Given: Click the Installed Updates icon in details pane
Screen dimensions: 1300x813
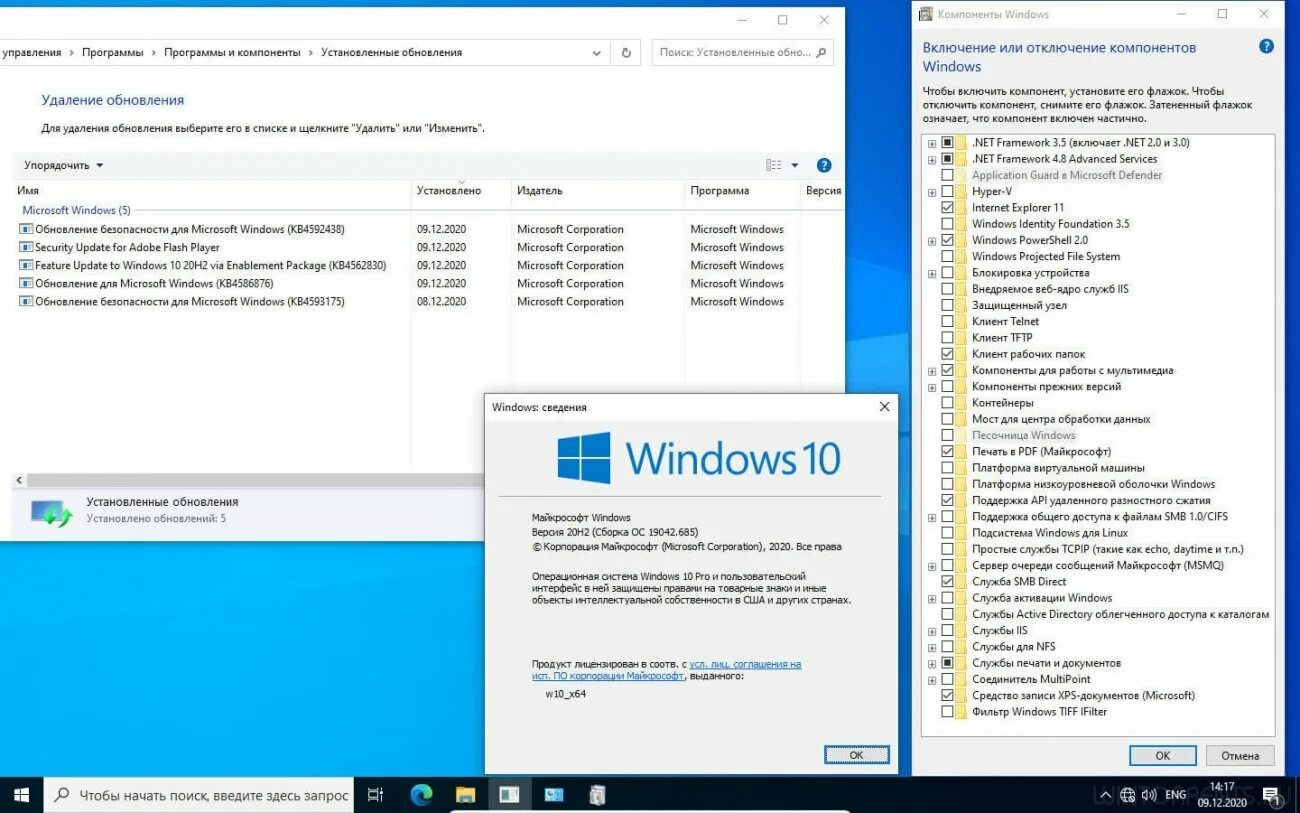Looking at the screenshot, I should click(x=51, y=512).
